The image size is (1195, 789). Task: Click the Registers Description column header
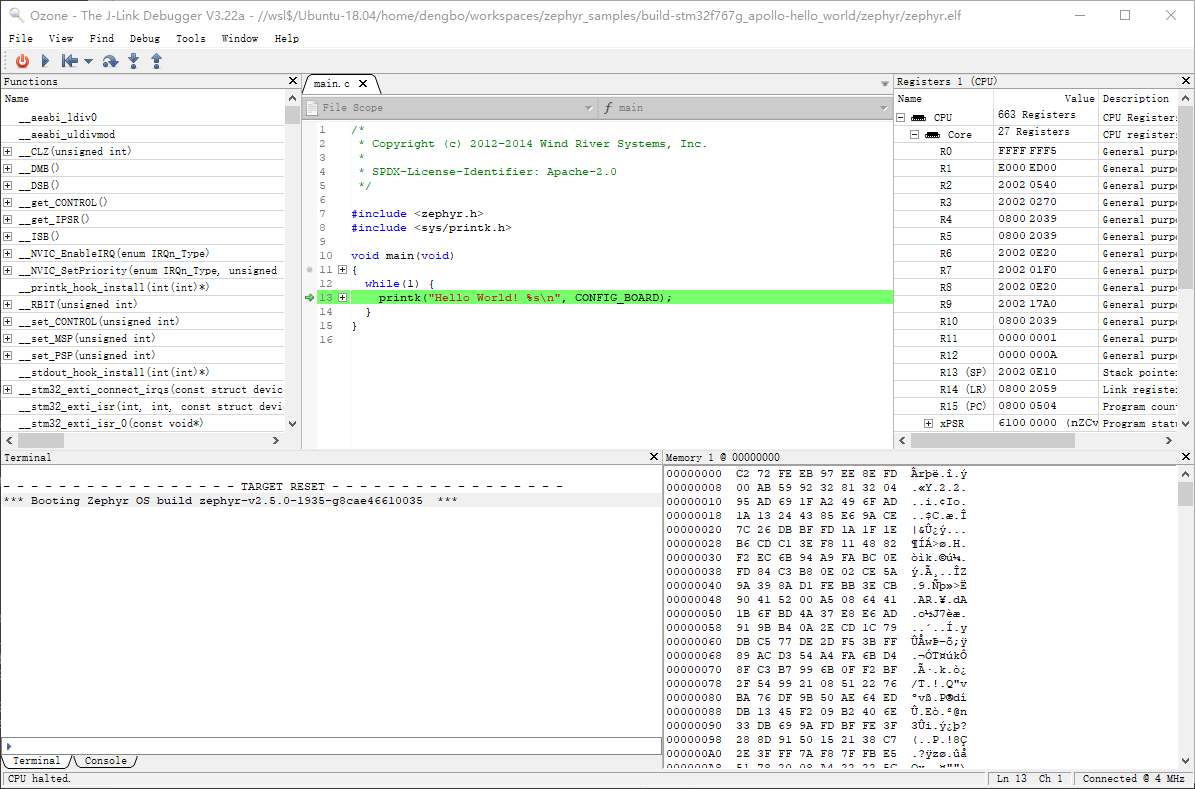click(1139, 98)
